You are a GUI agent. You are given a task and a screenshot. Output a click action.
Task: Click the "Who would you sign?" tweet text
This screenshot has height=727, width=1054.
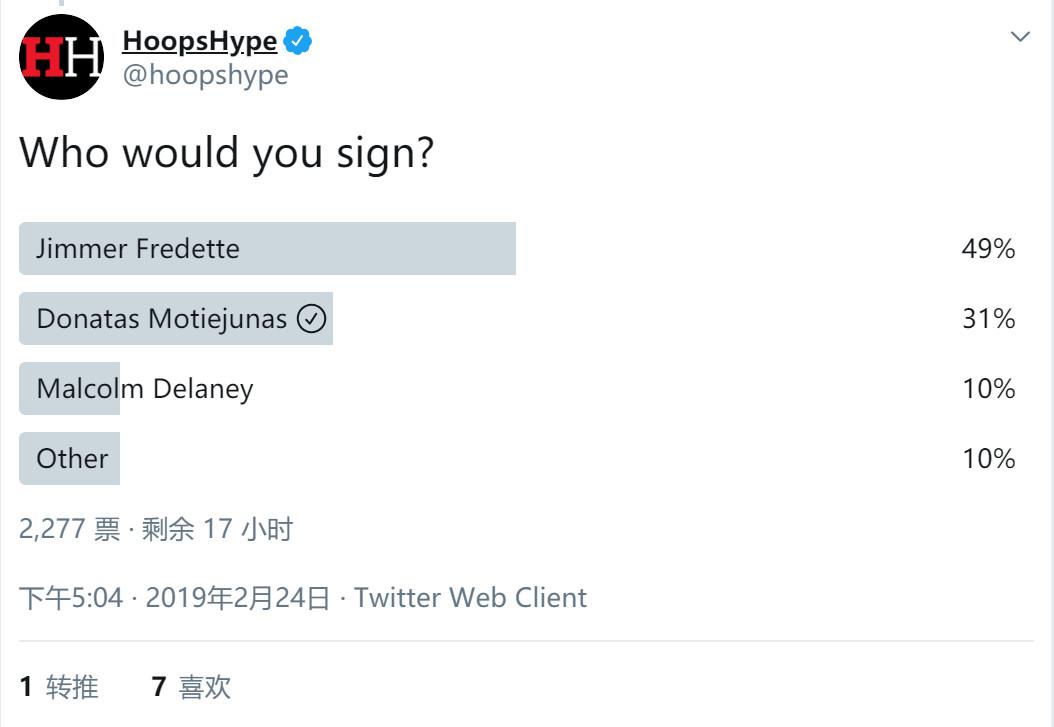(226, 153)
